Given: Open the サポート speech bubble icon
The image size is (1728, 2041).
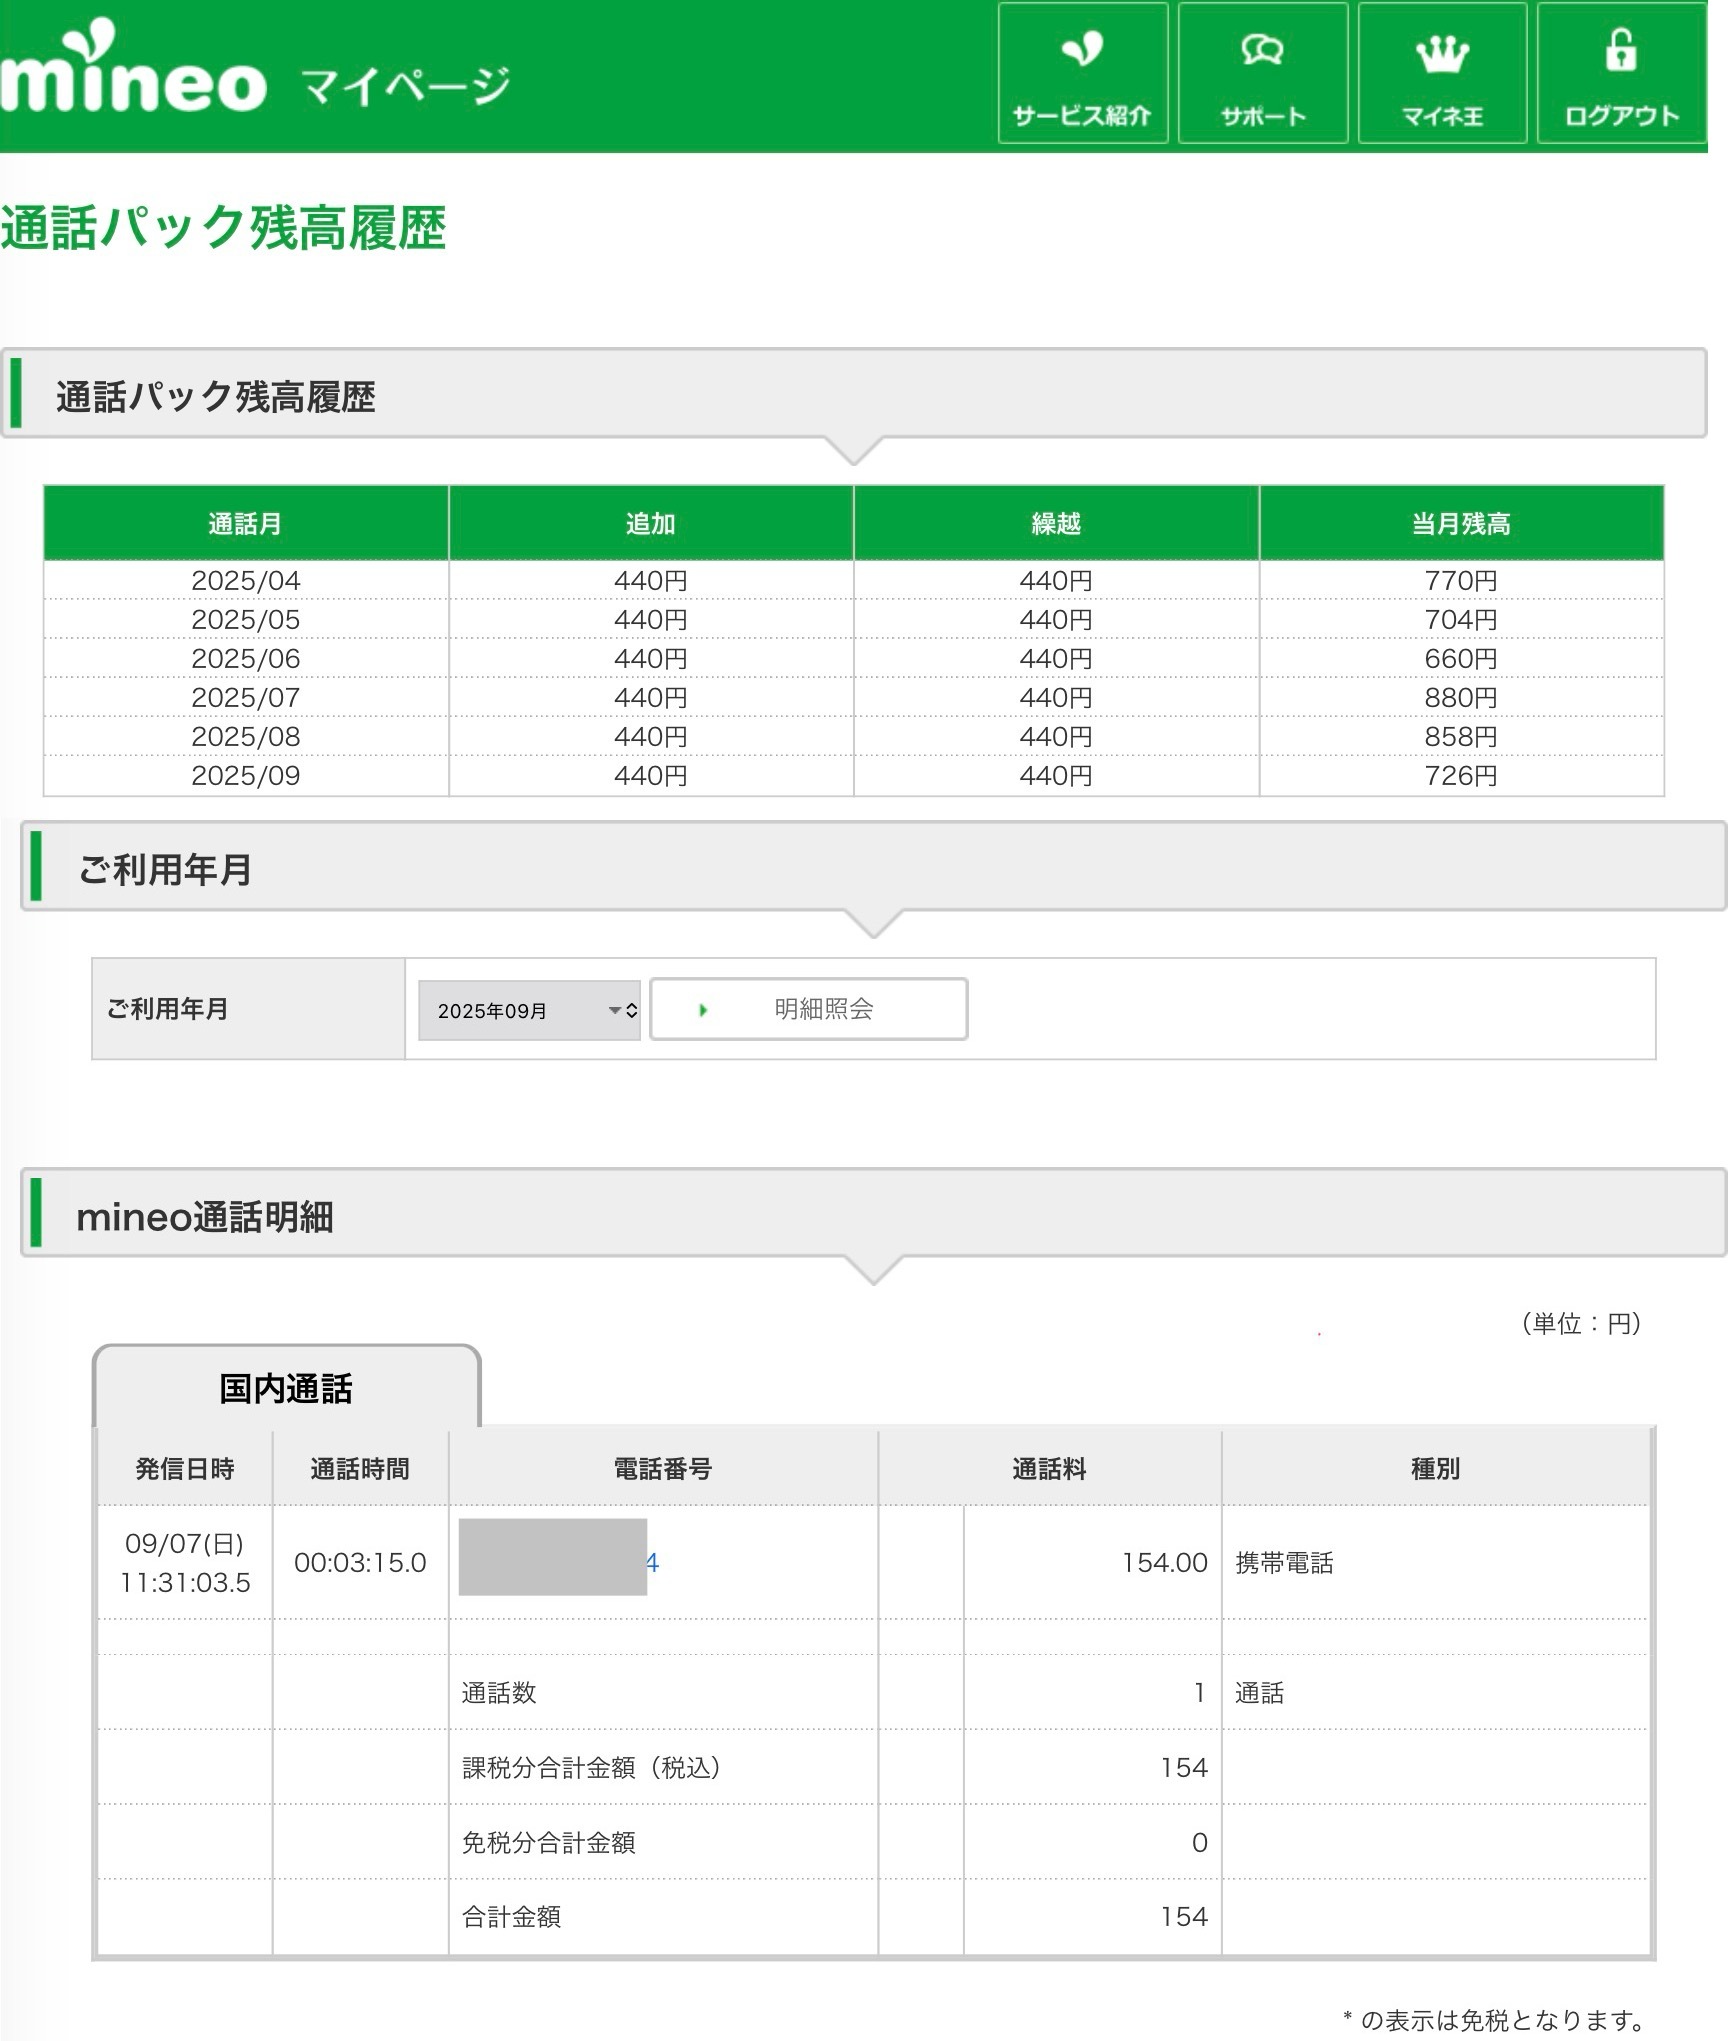Looking at the screenshot, I should pos(1262,52).
